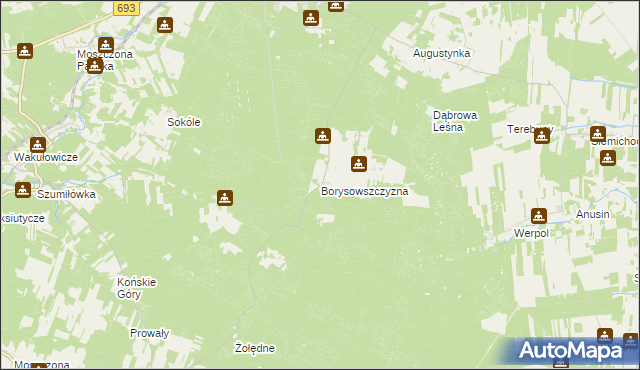Click the Augustynka place label
Screen dimensions: 640x370
[x=441, y=53]
